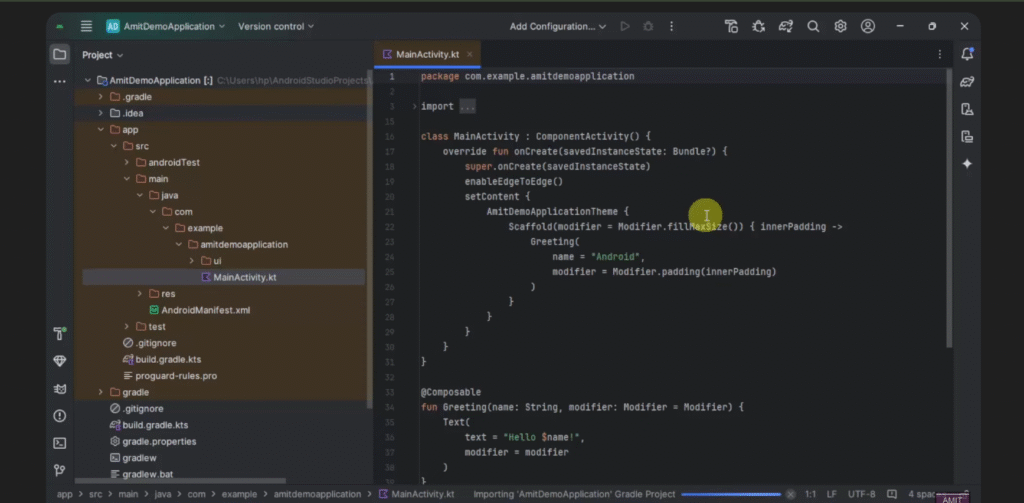Viewport: 1024px width, 503px height.
Task: Click on the @Composable annotation
Action: point(451,392)
